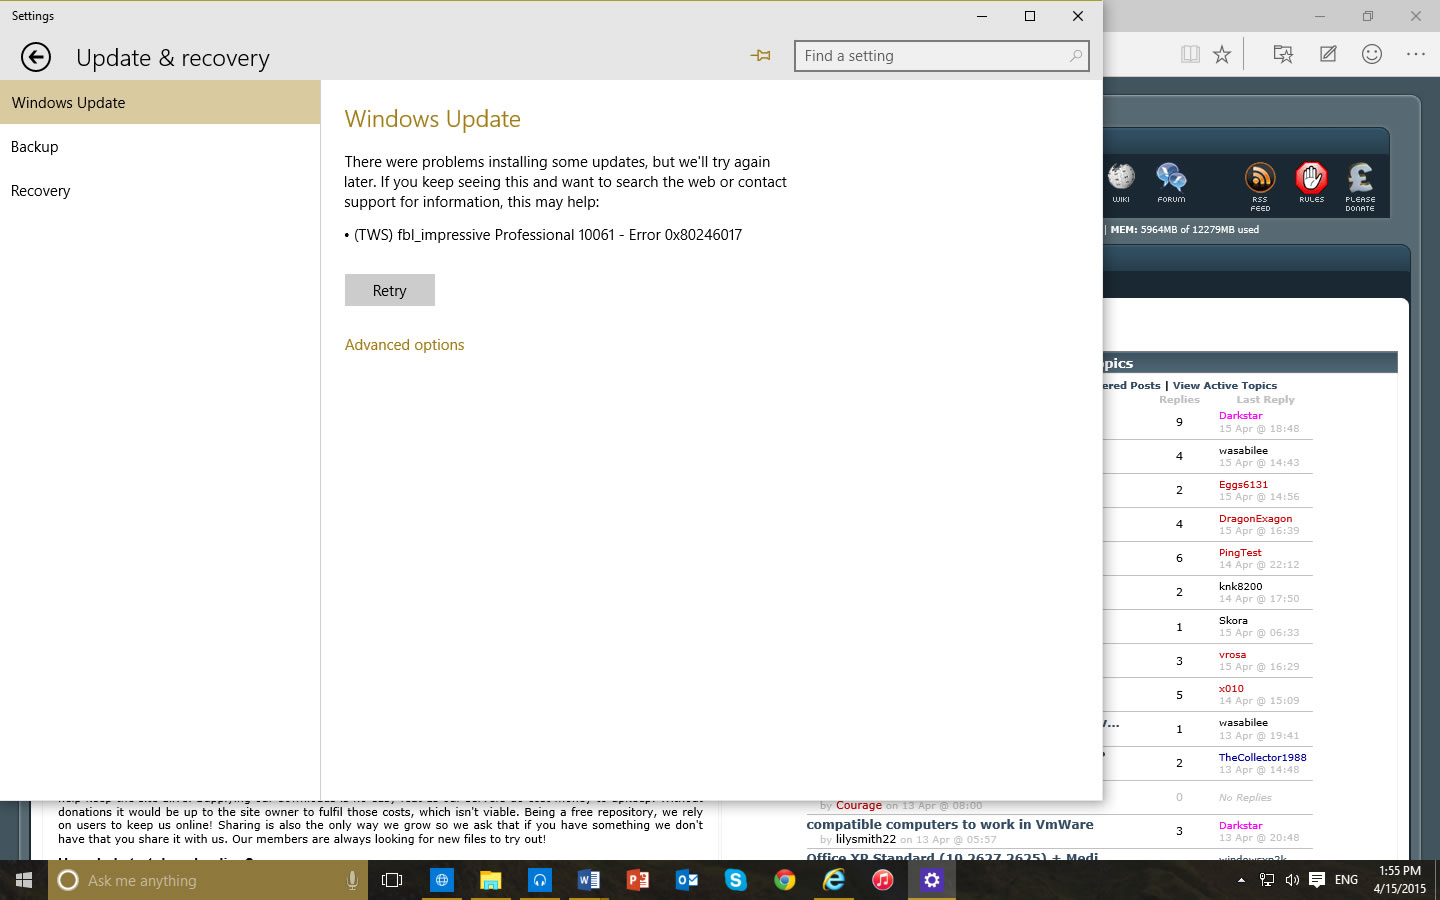Launch PowerPoint from the taskbar
1440x900 pixels.
(637, 880)
